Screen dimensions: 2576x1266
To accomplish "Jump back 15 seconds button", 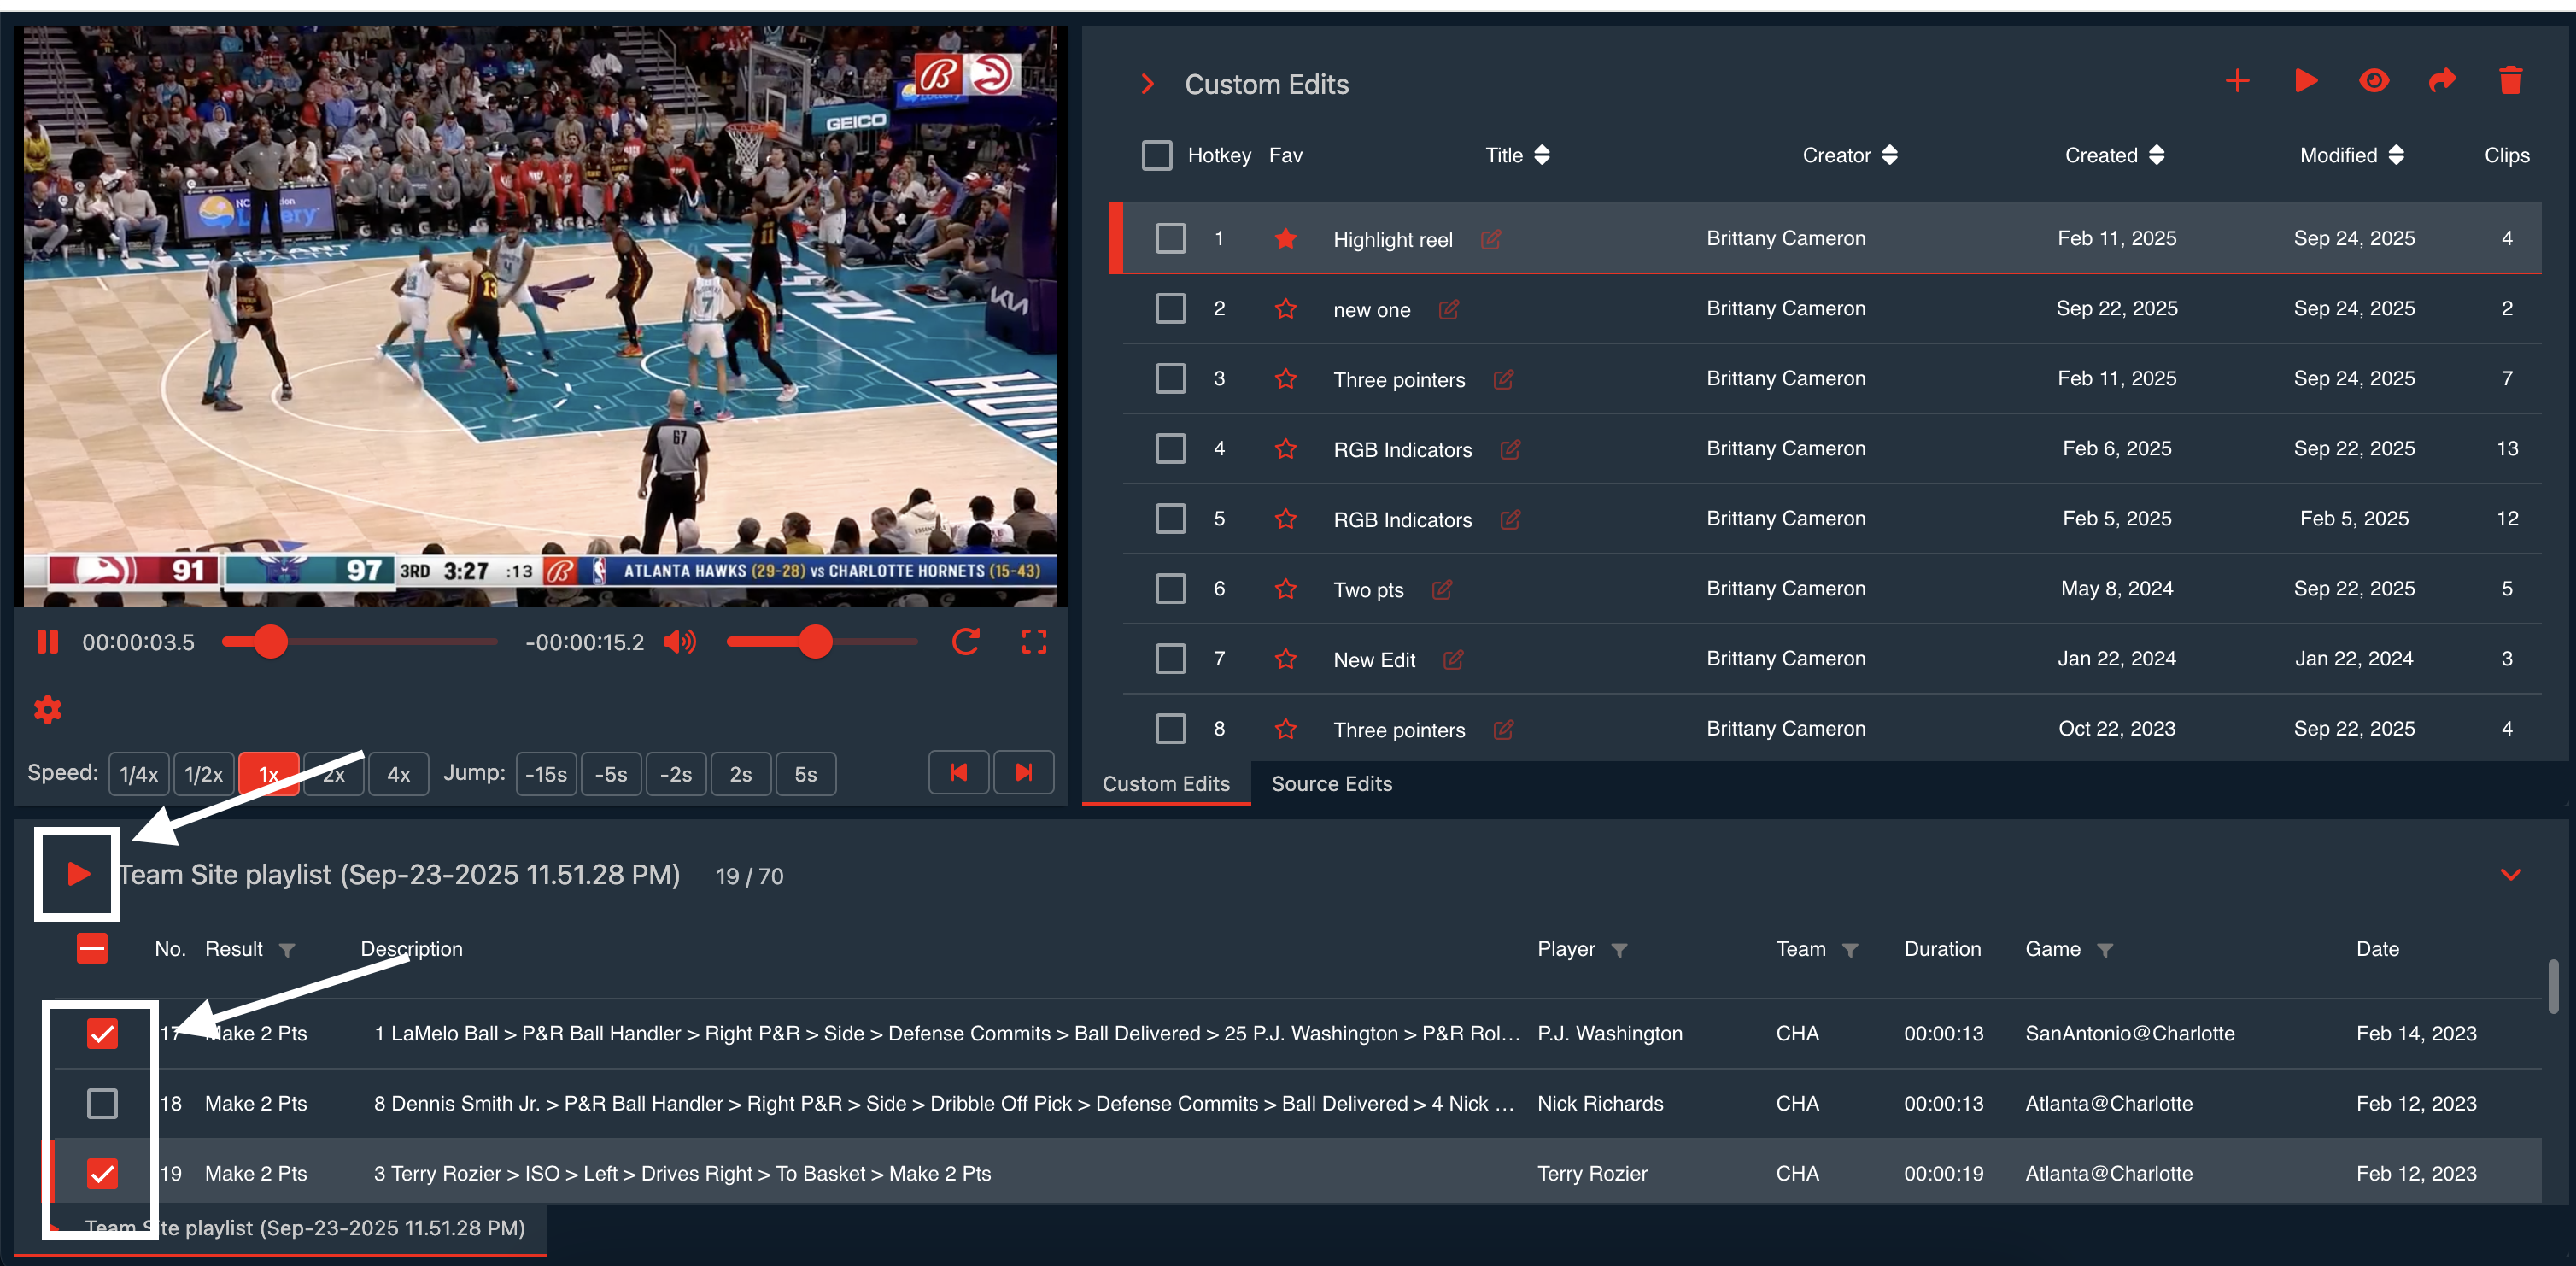I will click(x=546, y=774).
